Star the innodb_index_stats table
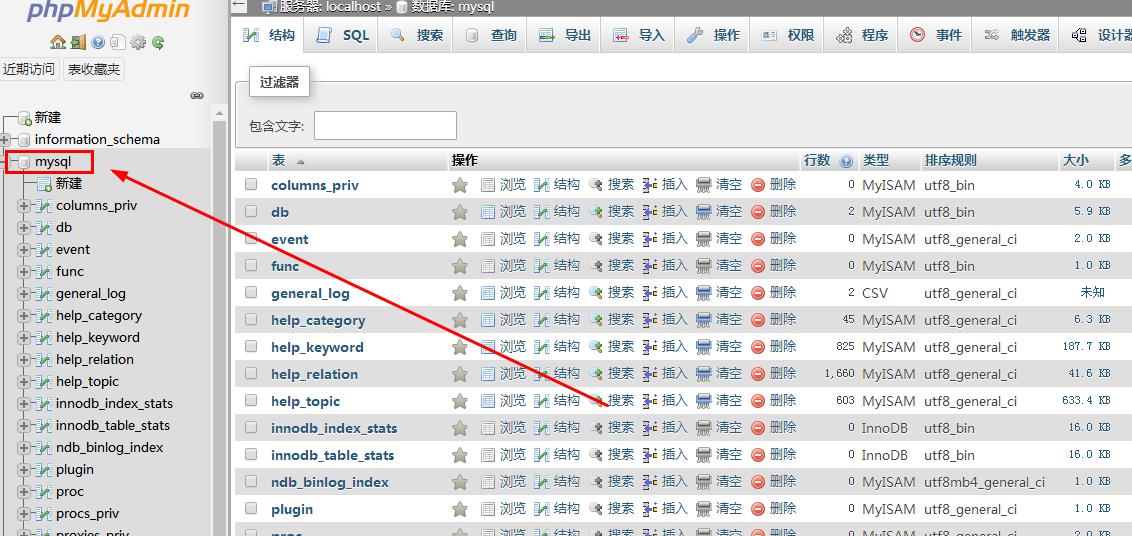 click(460, 428)
